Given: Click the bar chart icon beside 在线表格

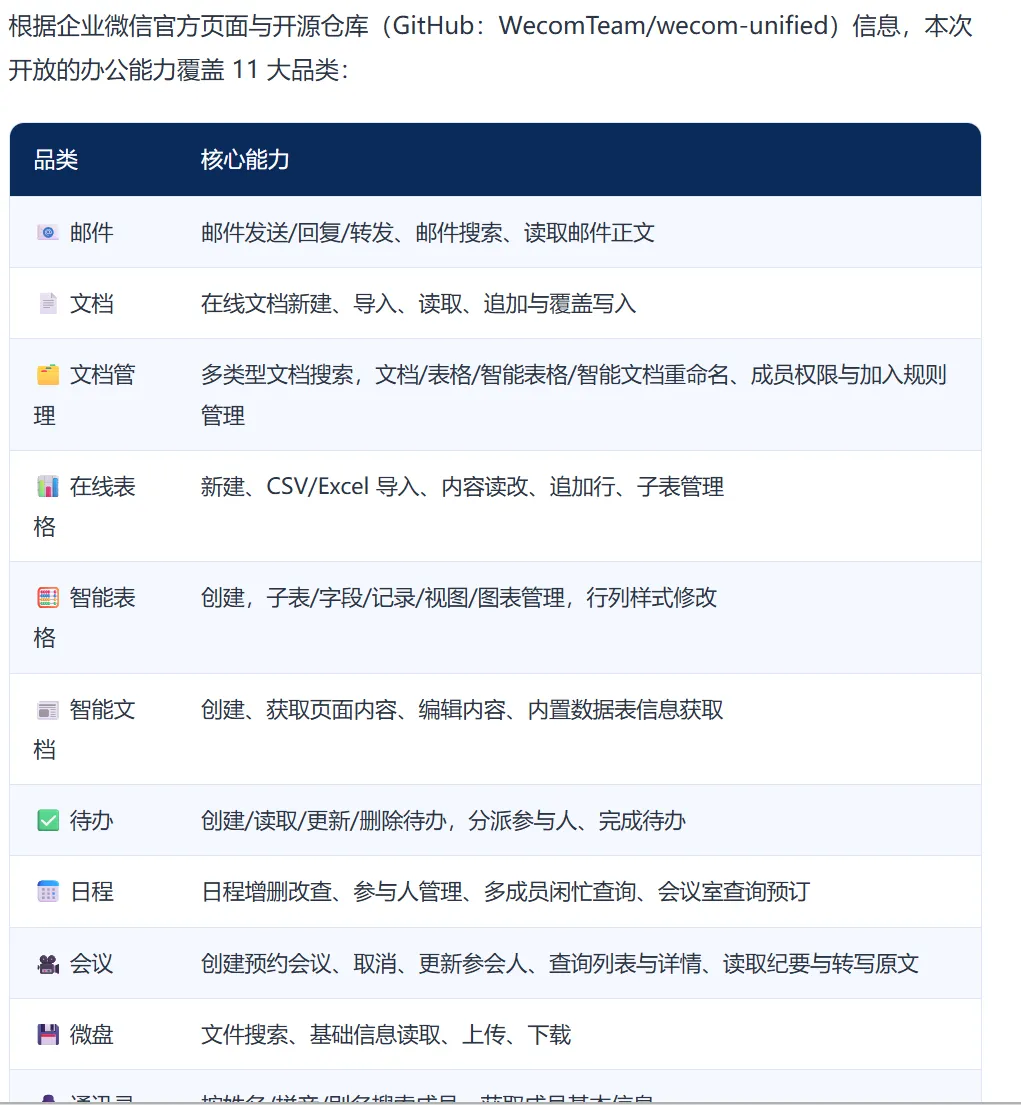Looking at the screenshot, I should [x=48, y=486].
